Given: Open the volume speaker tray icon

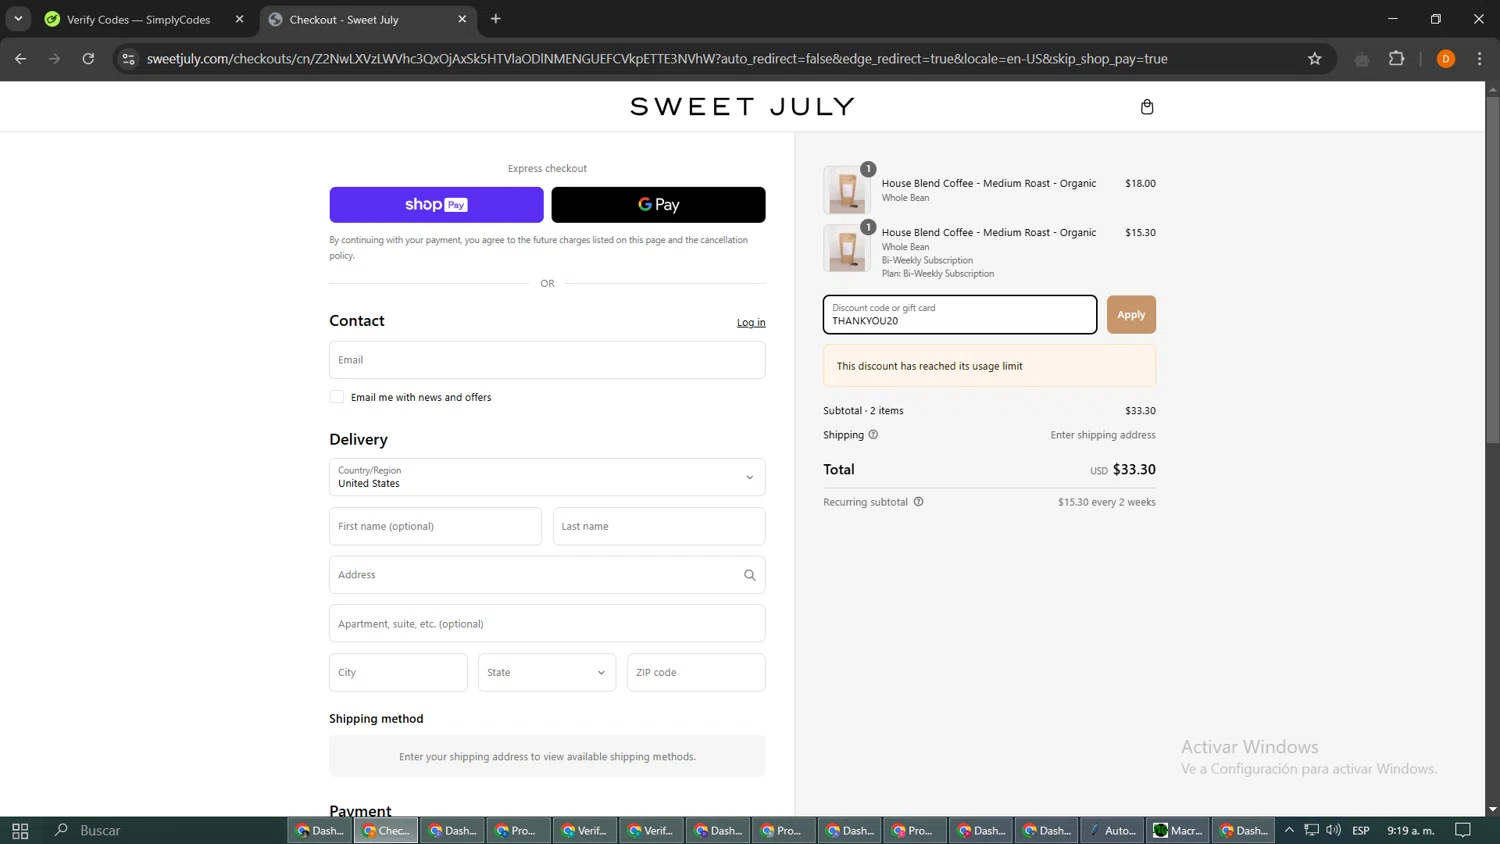Looking at the screenshot, I should coord(1333,830).
